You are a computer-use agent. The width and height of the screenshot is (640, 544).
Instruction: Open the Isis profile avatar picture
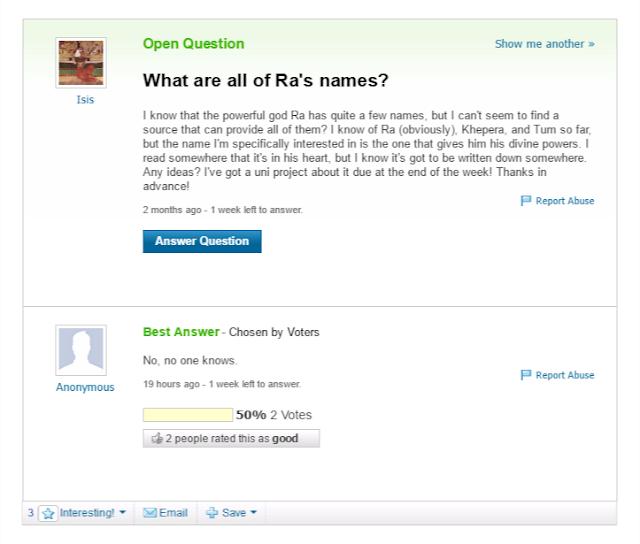tap(81, 63)
